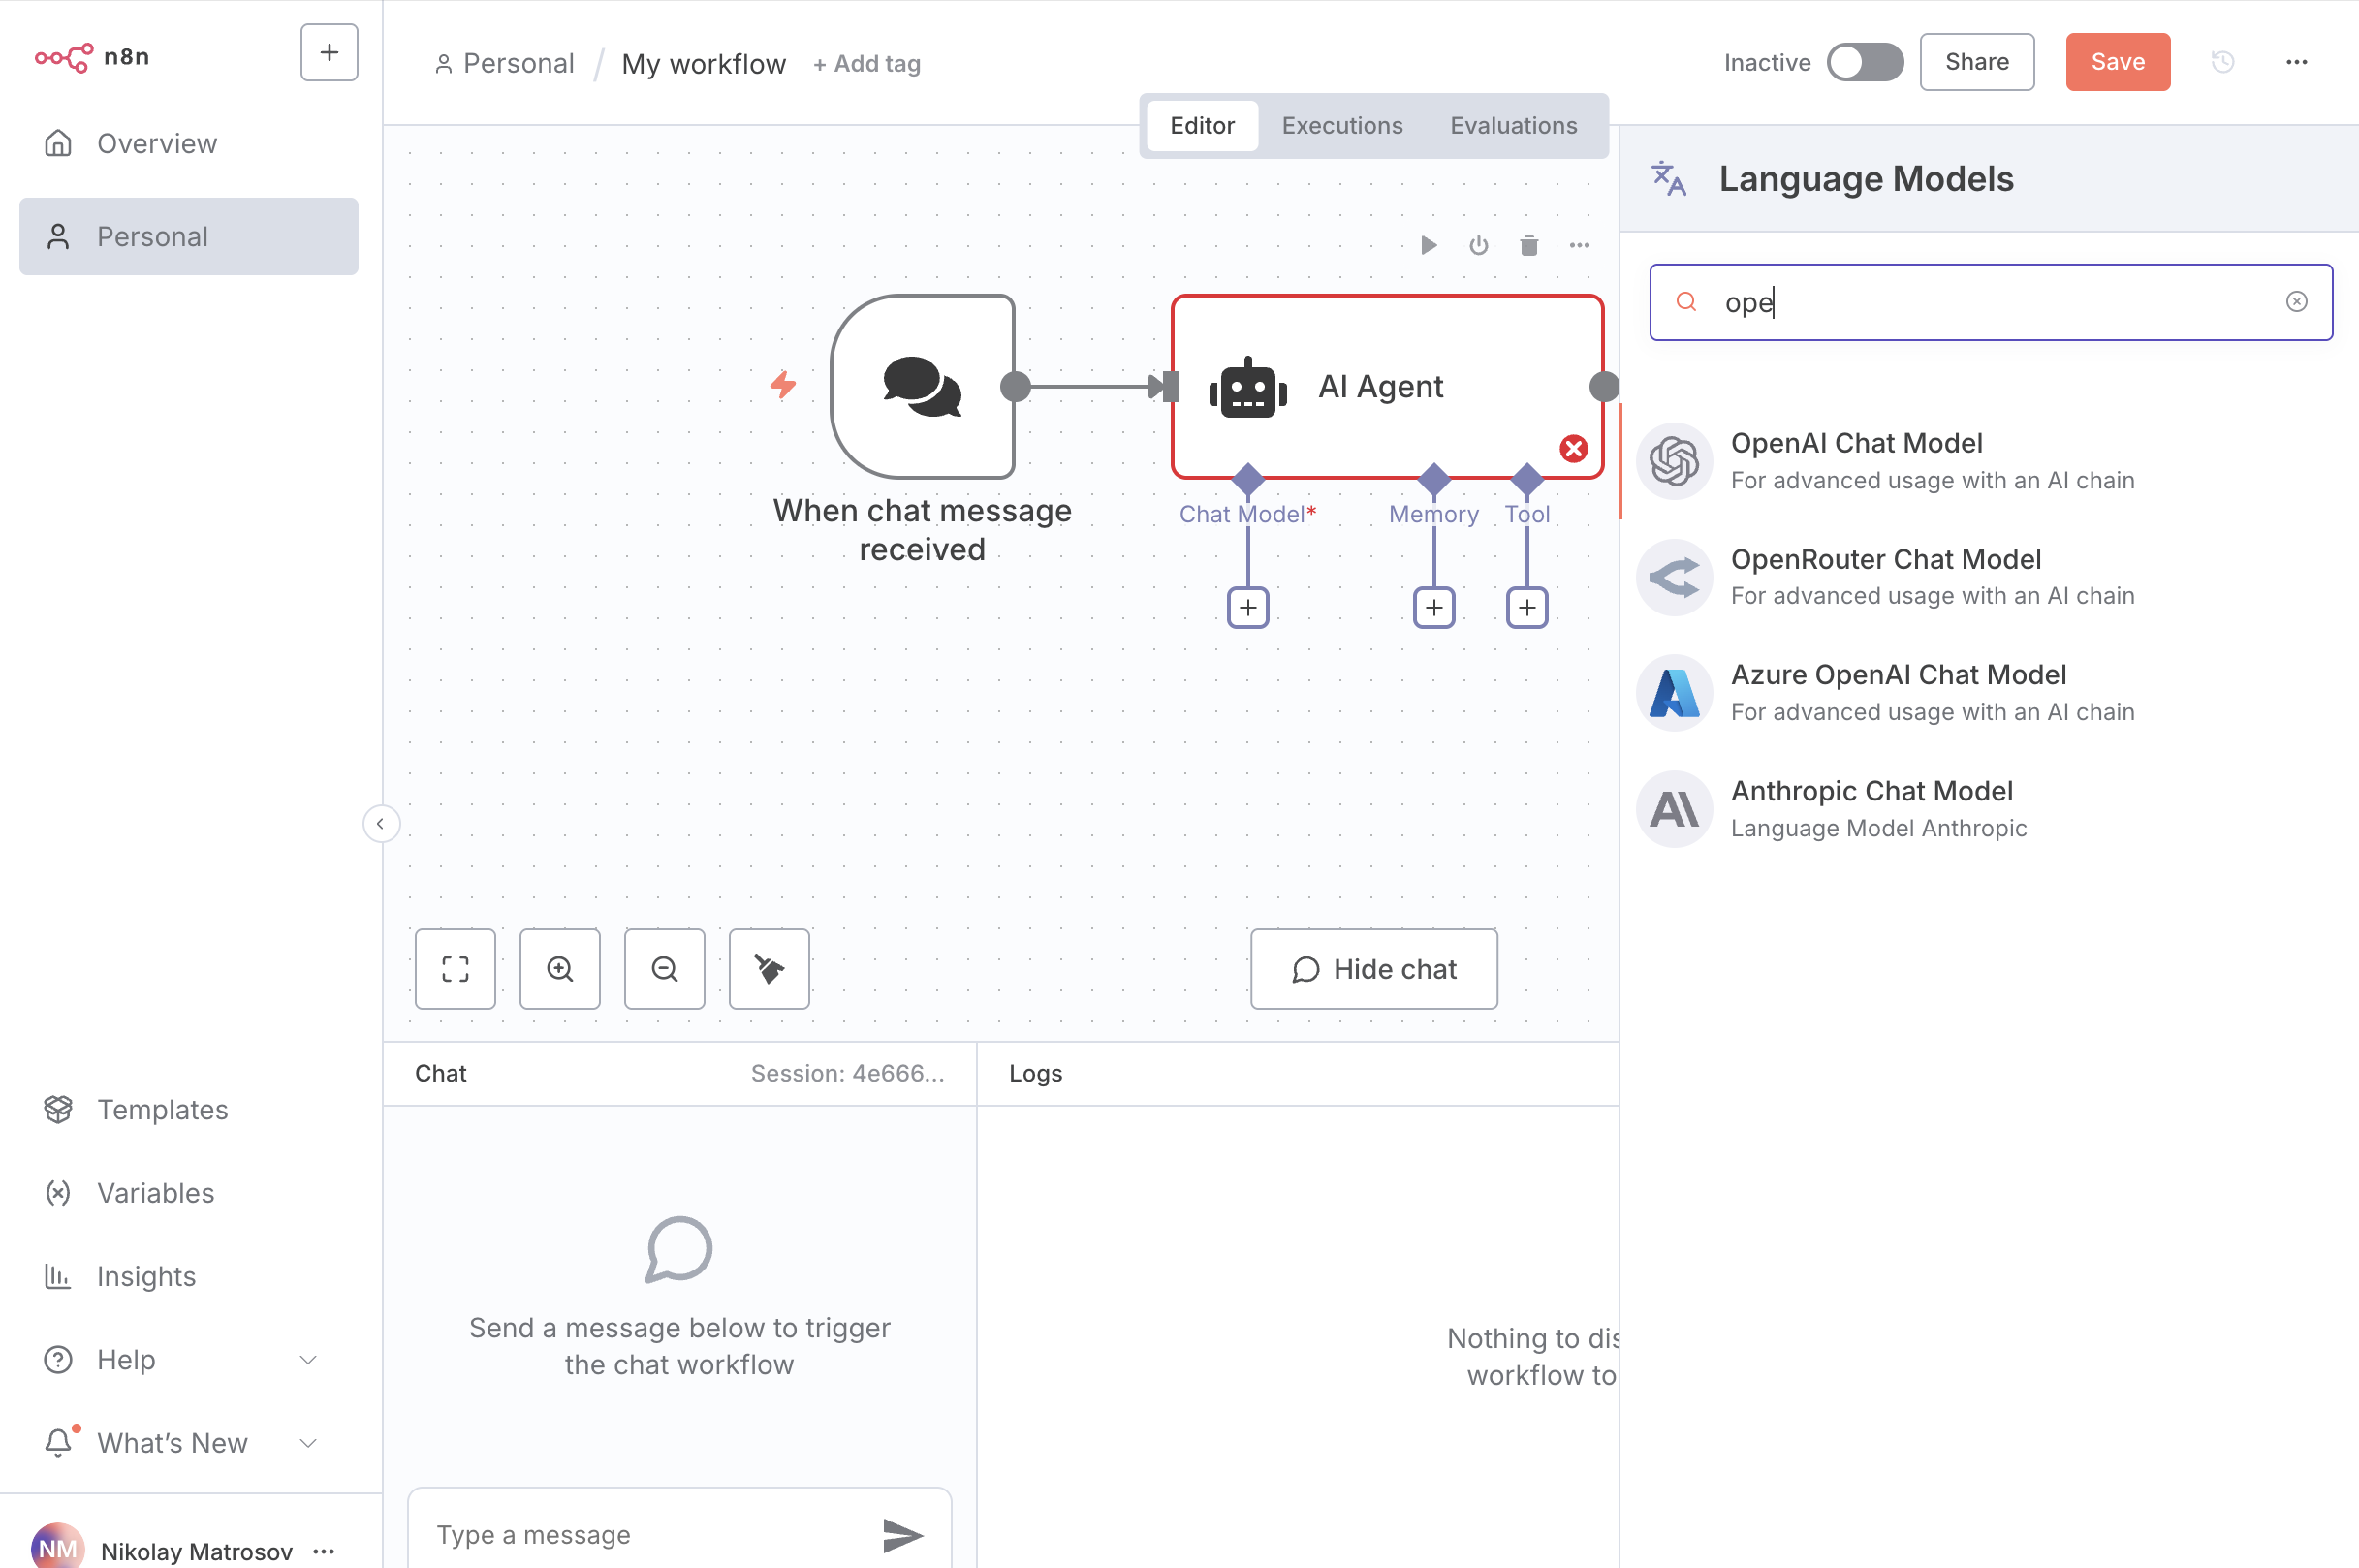
Task: Open user options next to Nikolay Matrosov
Action: pyautogui.click(x=324, y=1550)
